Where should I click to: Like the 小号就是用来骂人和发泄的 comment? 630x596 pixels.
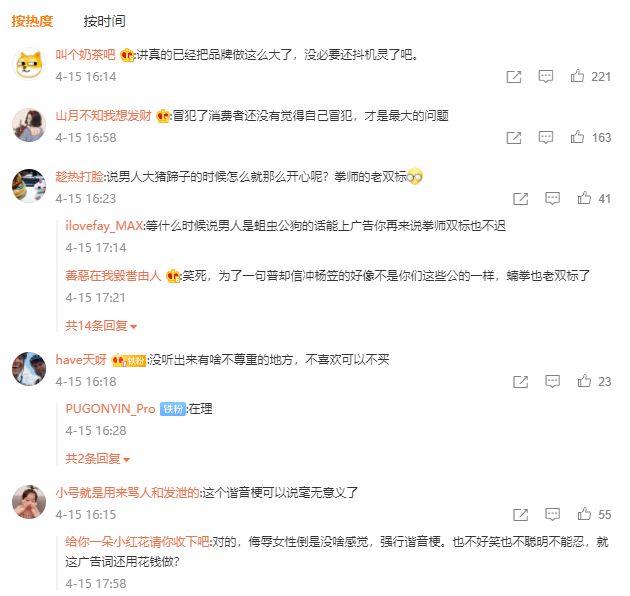point(584,514)
